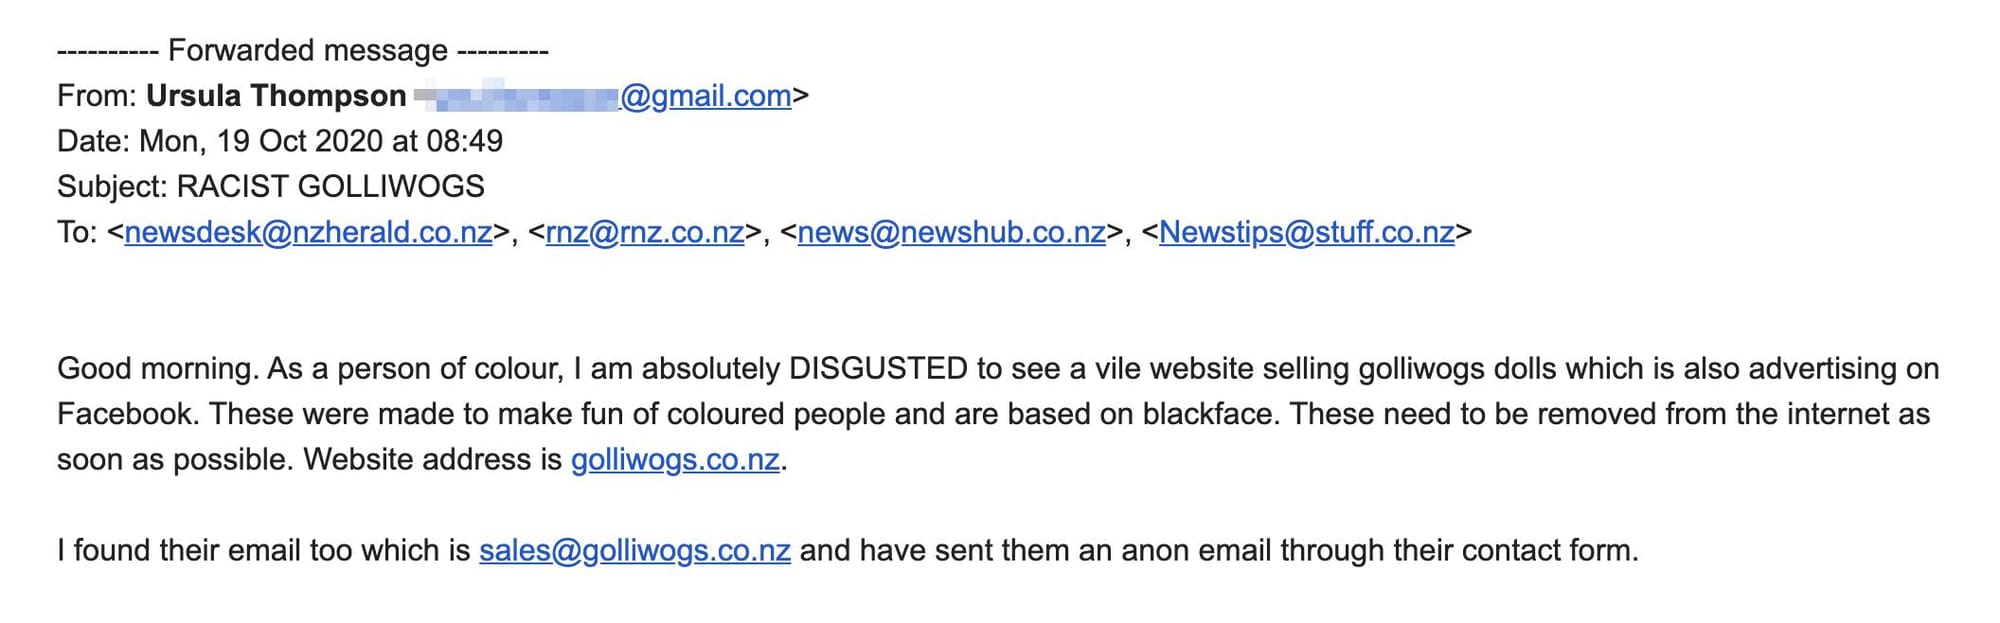Open the sales@golliwogs.co.nz email link

pos(635,551)
